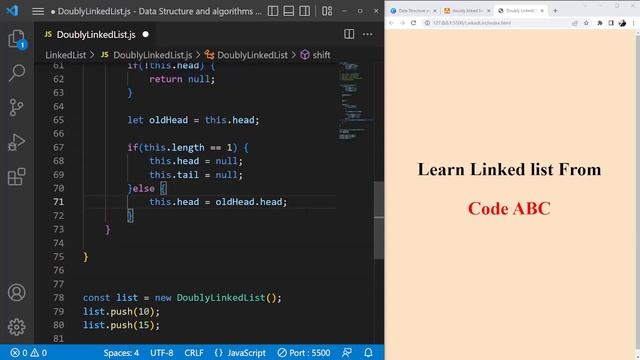Switch to the second browser tab
This screenshot has height=360, width=640.
coord(466,11)
